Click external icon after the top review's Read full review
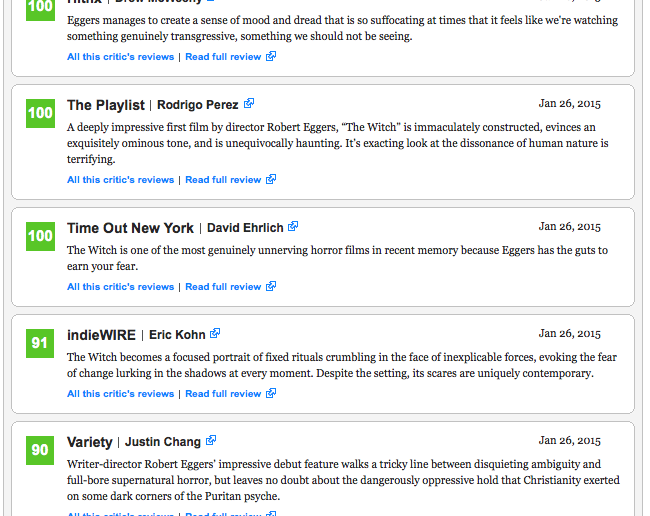Viewport: 650px width, 516px height. pos(271,56)
